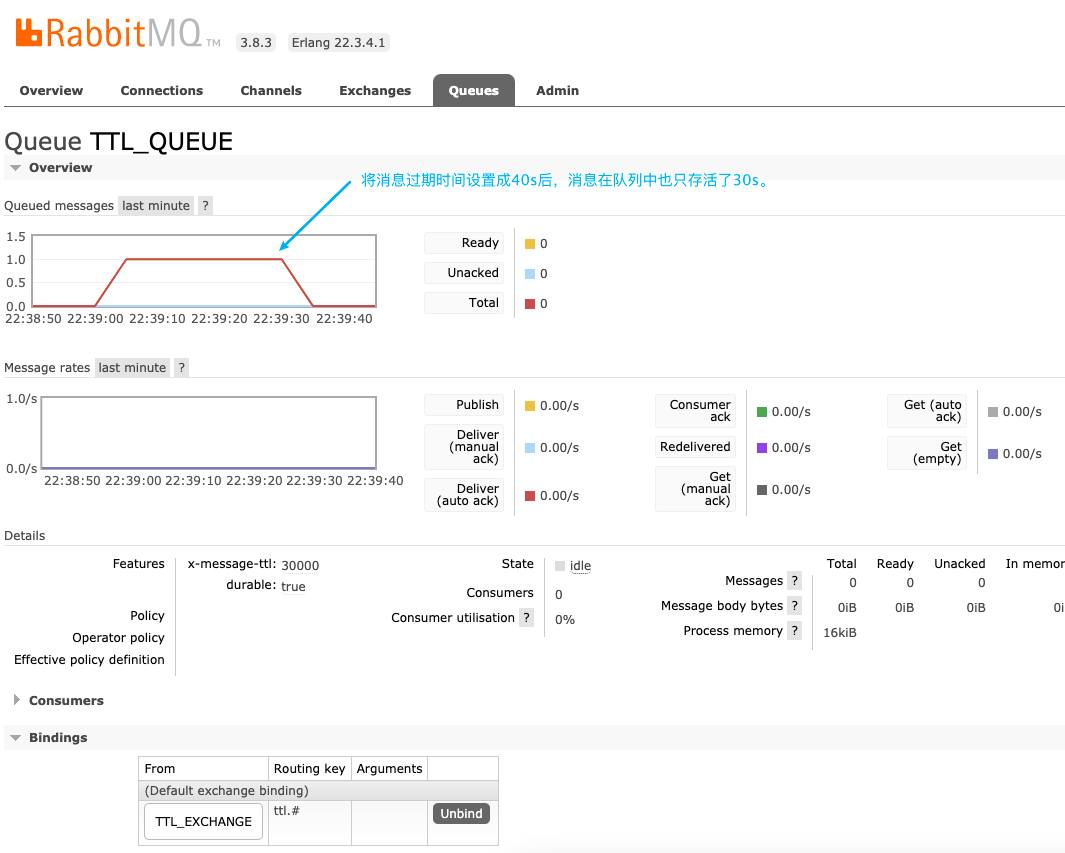Image resolution: width=1065 pixels, height=853 pixels.
Task: Toggle the Consumer ack rate series
Action: tap(696, 411)
